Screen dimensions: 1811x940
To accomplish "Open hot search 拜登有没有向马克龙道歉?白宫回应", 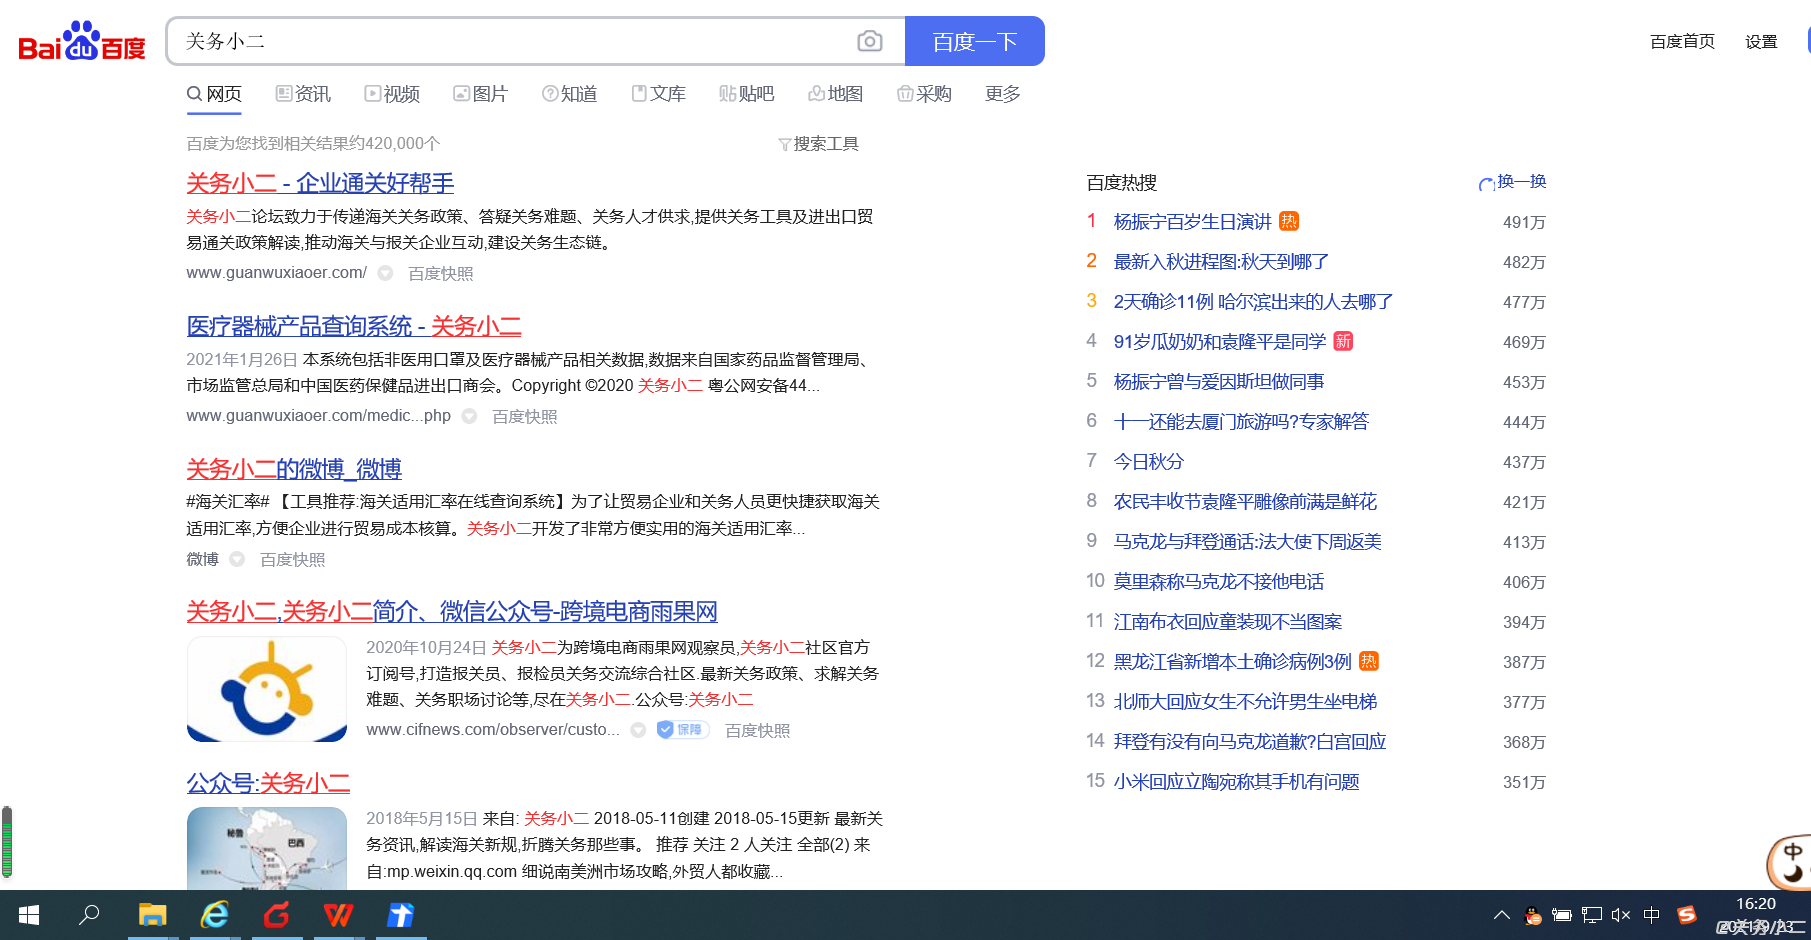I will pos(1250,742).
